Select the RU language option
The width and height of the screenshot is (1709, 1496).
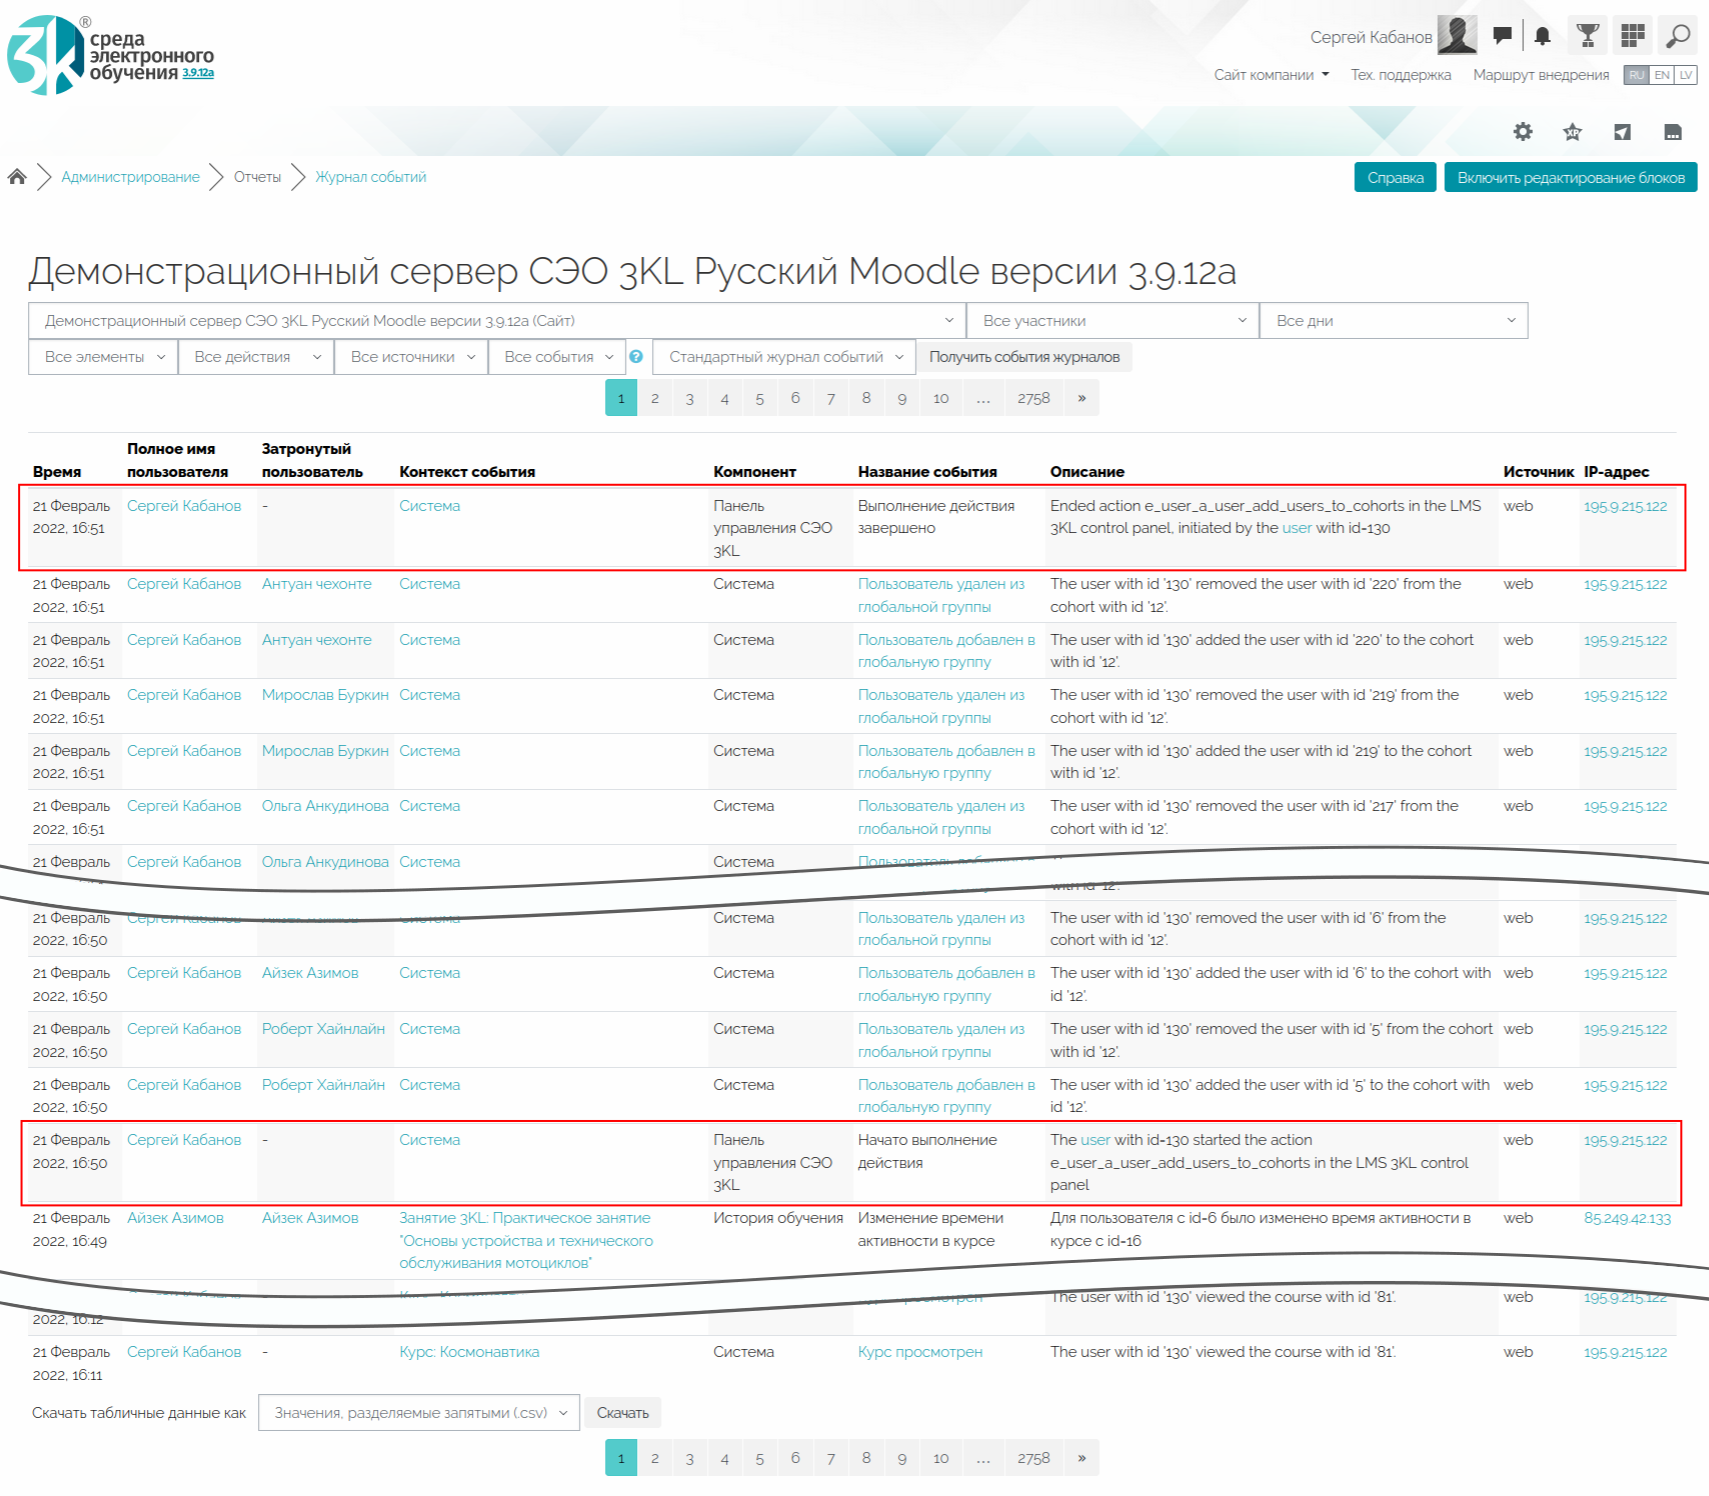coord(1636,75)
